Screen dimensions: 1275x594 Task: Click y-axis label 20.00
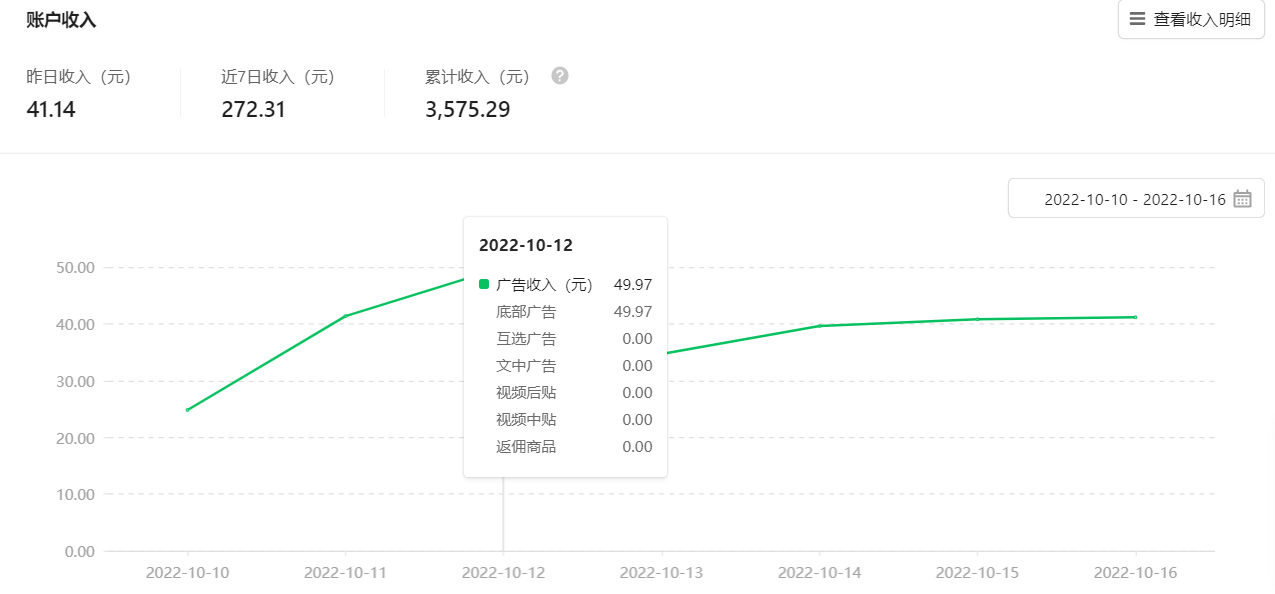pyautogui.click(x=75, y=438)
